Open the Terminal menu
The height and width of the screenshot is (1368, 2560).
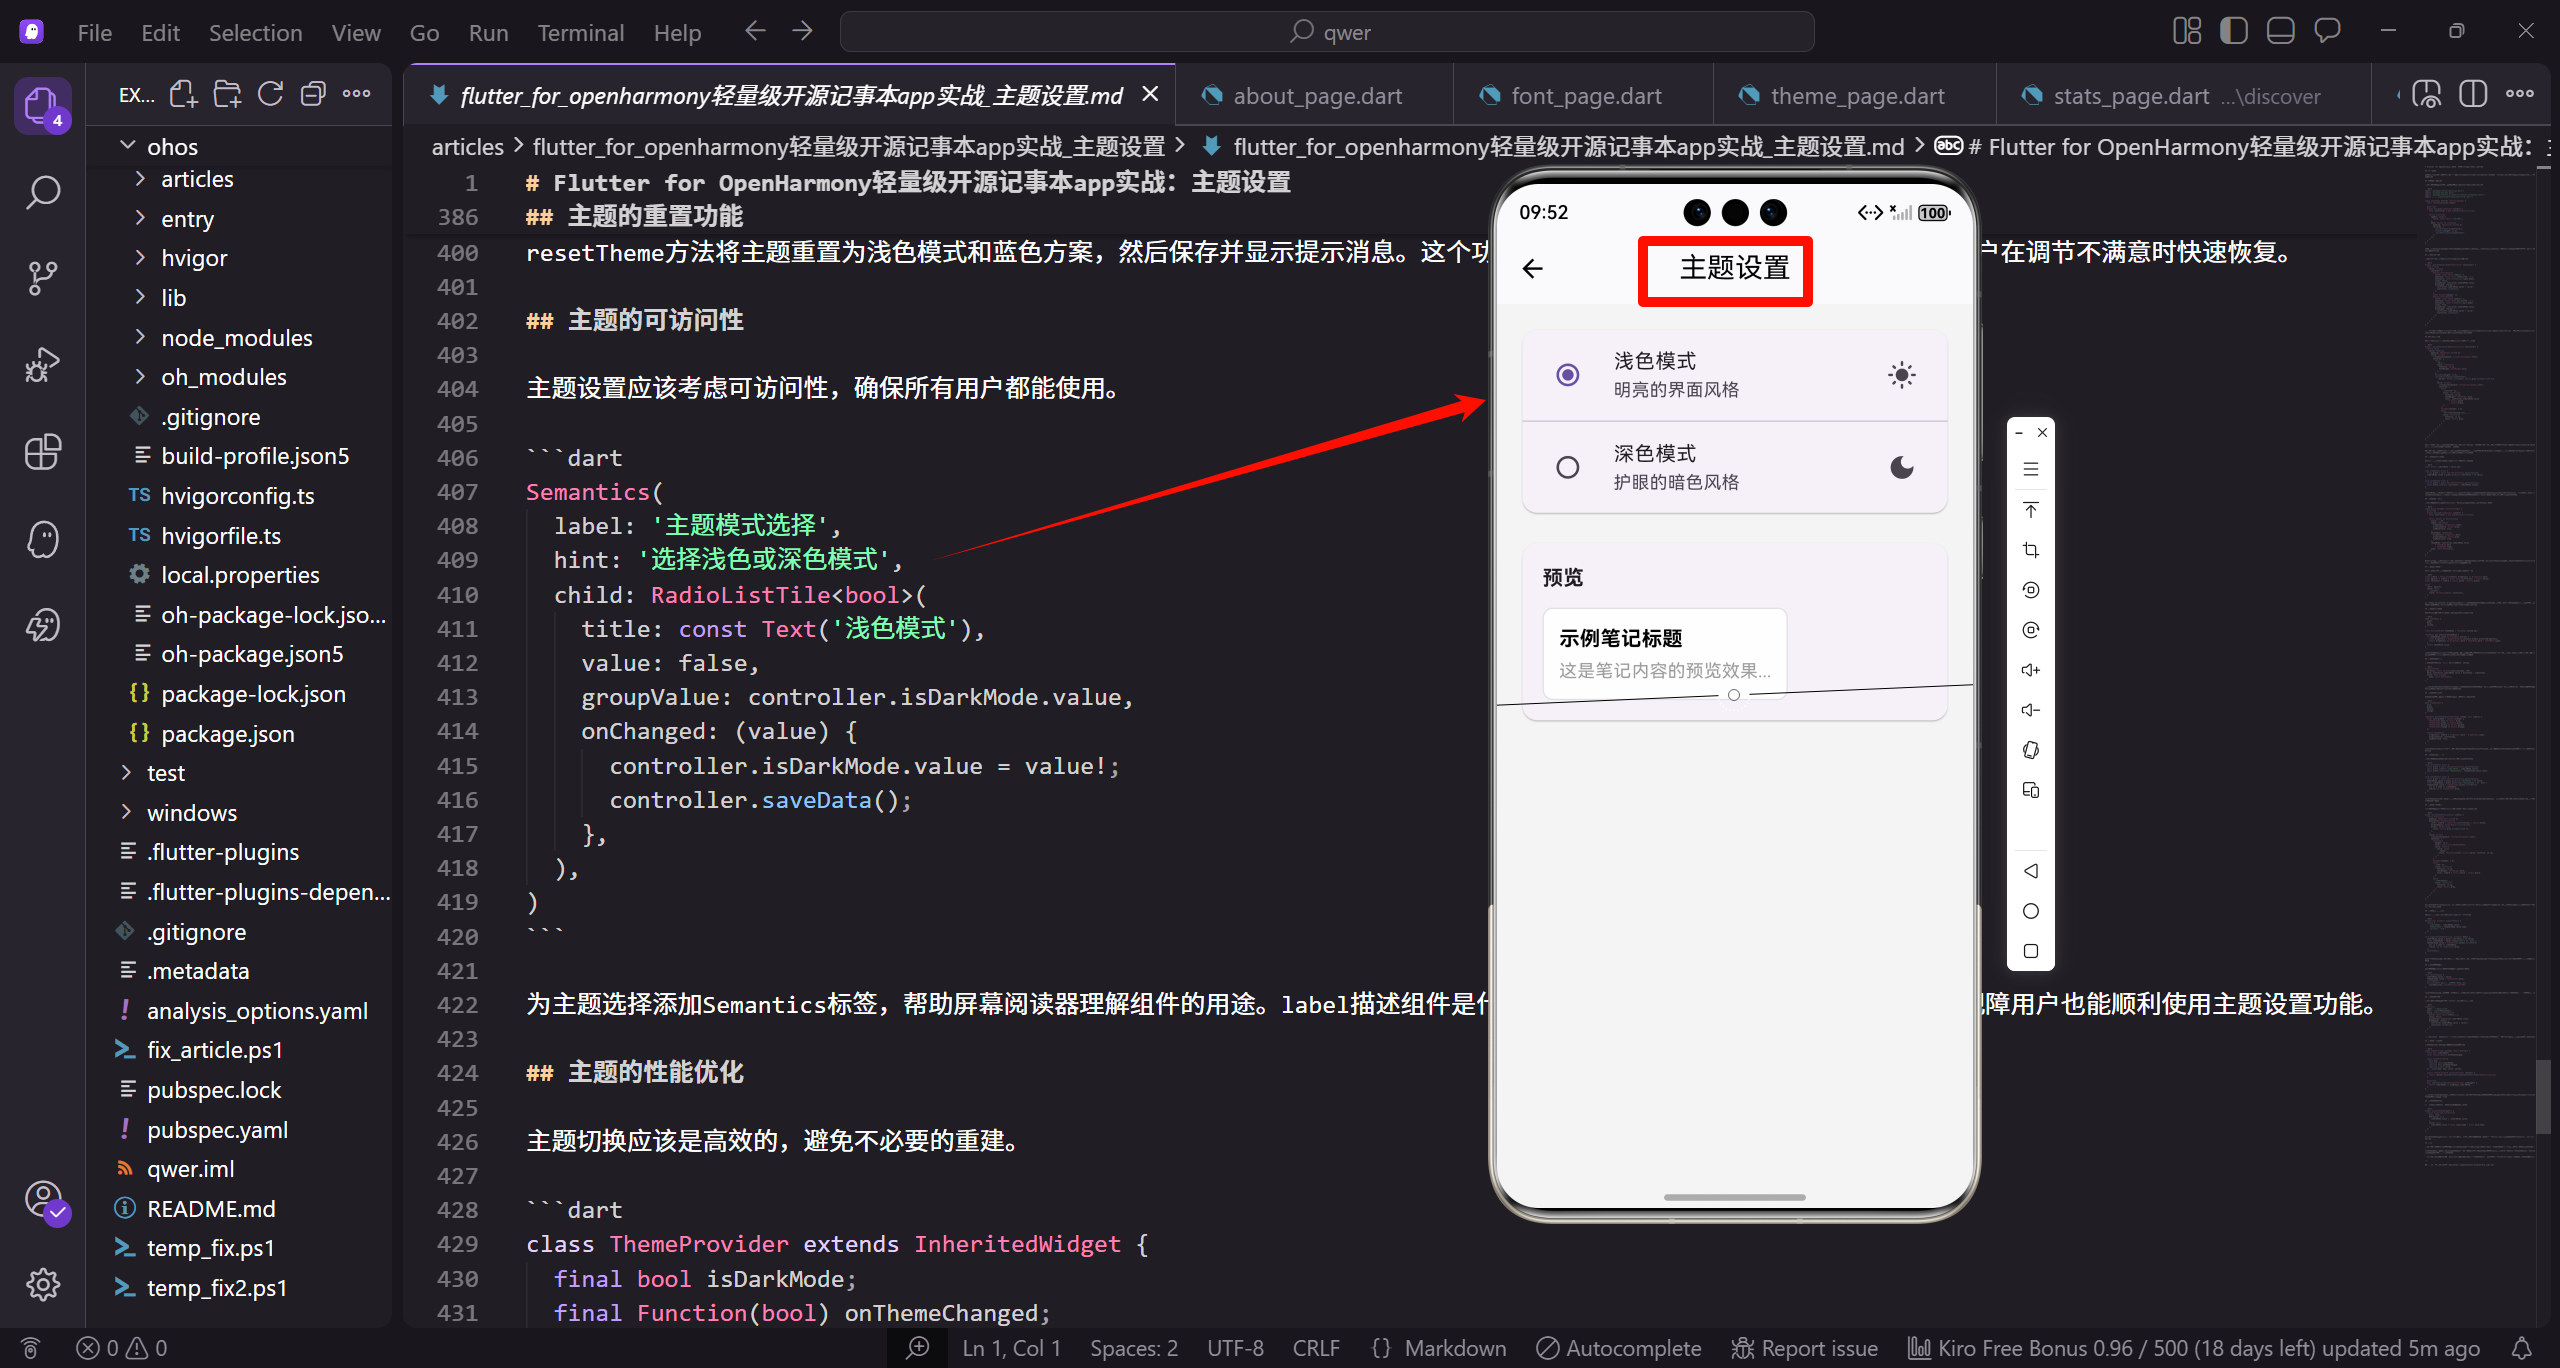580,33
